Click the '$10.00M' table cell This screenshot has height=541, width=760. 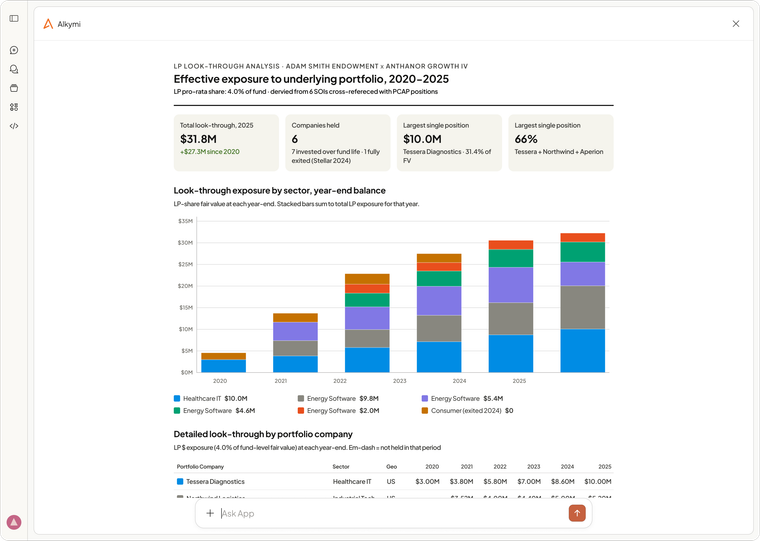pyautogui.click(x=598, y=481)
